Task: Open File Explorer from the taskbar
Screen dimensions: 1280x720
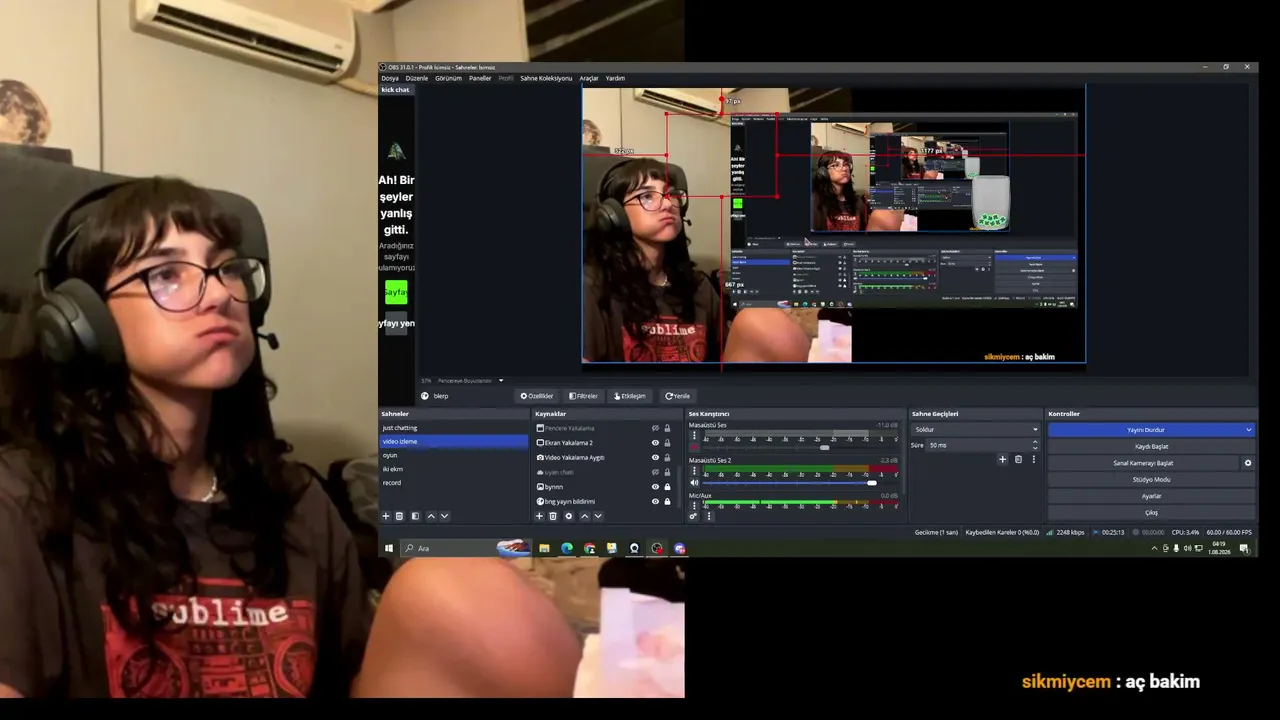Action: tap(544, 548)
